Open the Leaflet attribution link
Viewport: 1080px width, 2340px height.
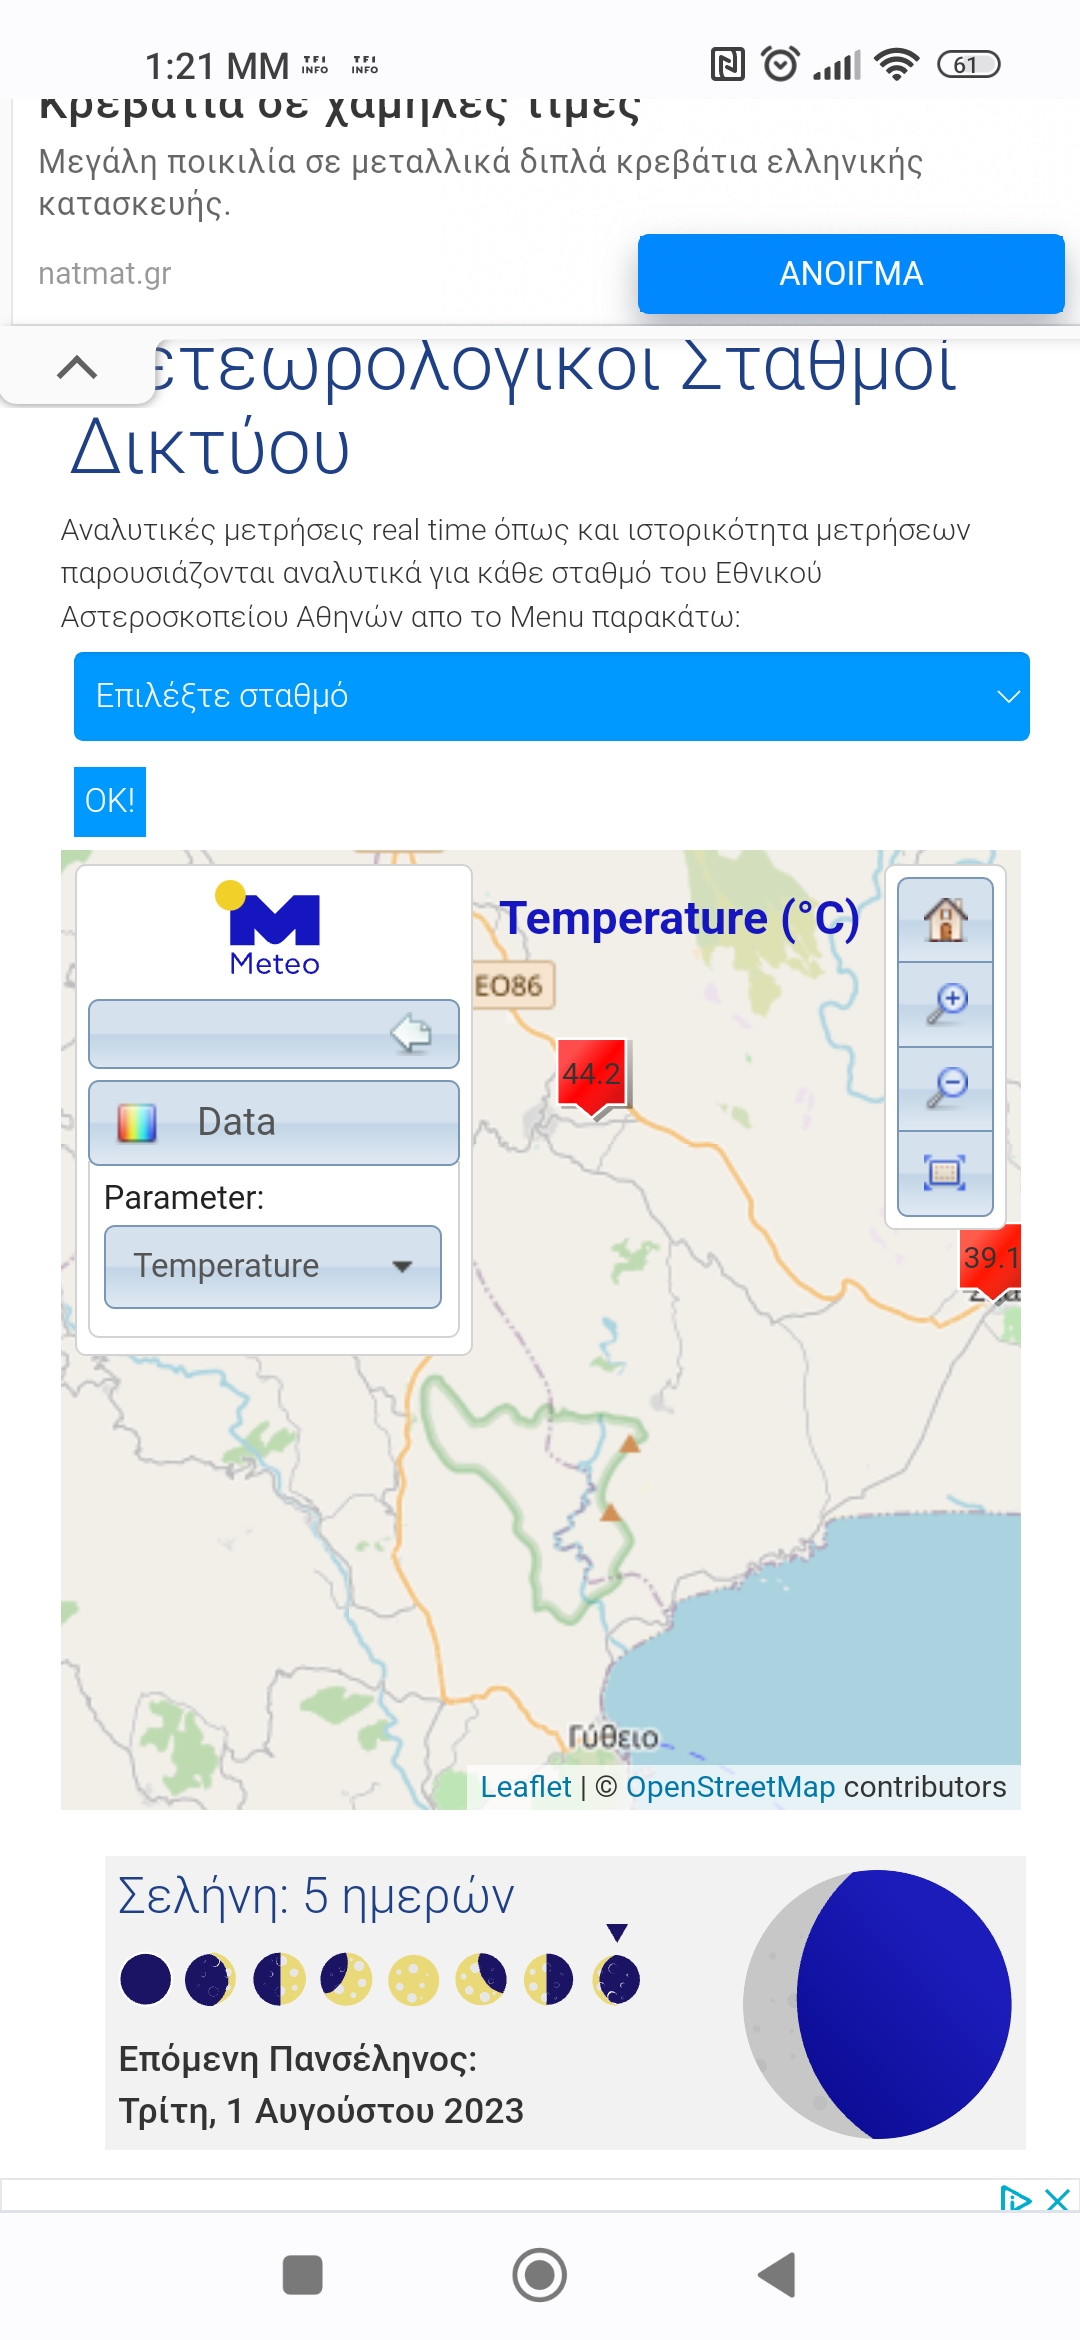click(526, 1787)
